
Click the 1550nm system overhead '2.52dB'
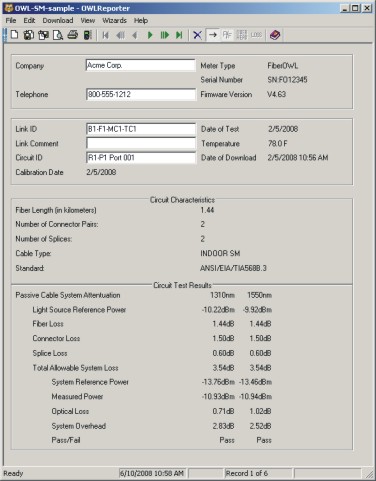260,426
